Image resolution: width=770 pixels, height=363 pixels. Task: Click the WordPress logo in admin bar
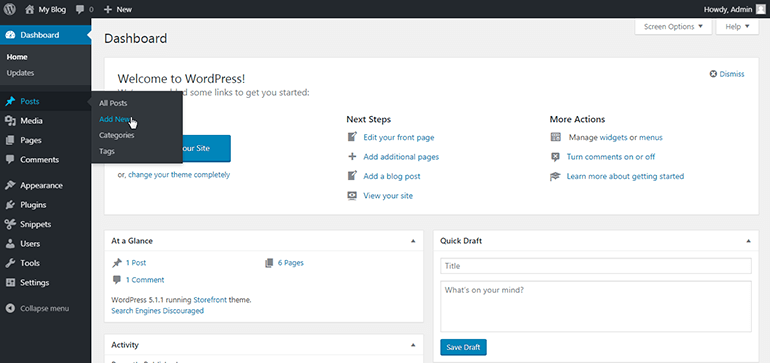point(10,9)
